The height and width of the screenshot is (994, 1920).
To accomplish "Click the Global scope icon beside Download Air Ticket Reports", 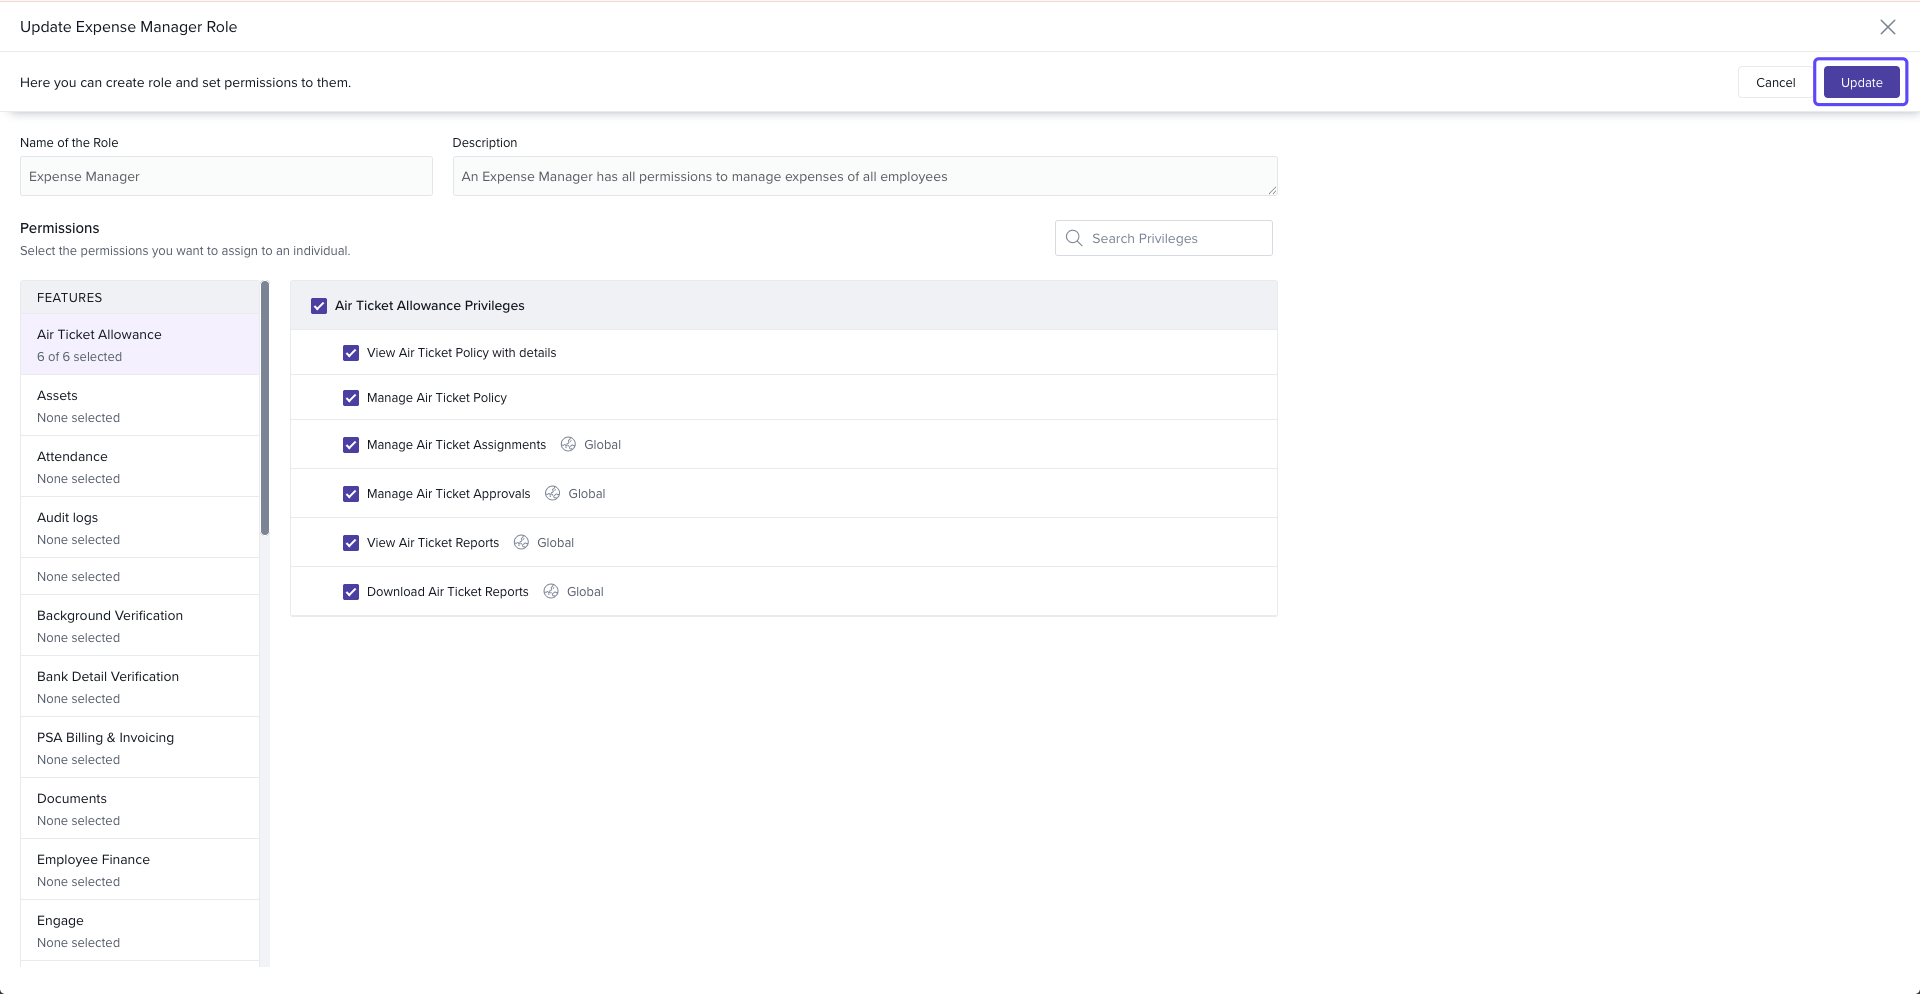I will pos(551,591).
